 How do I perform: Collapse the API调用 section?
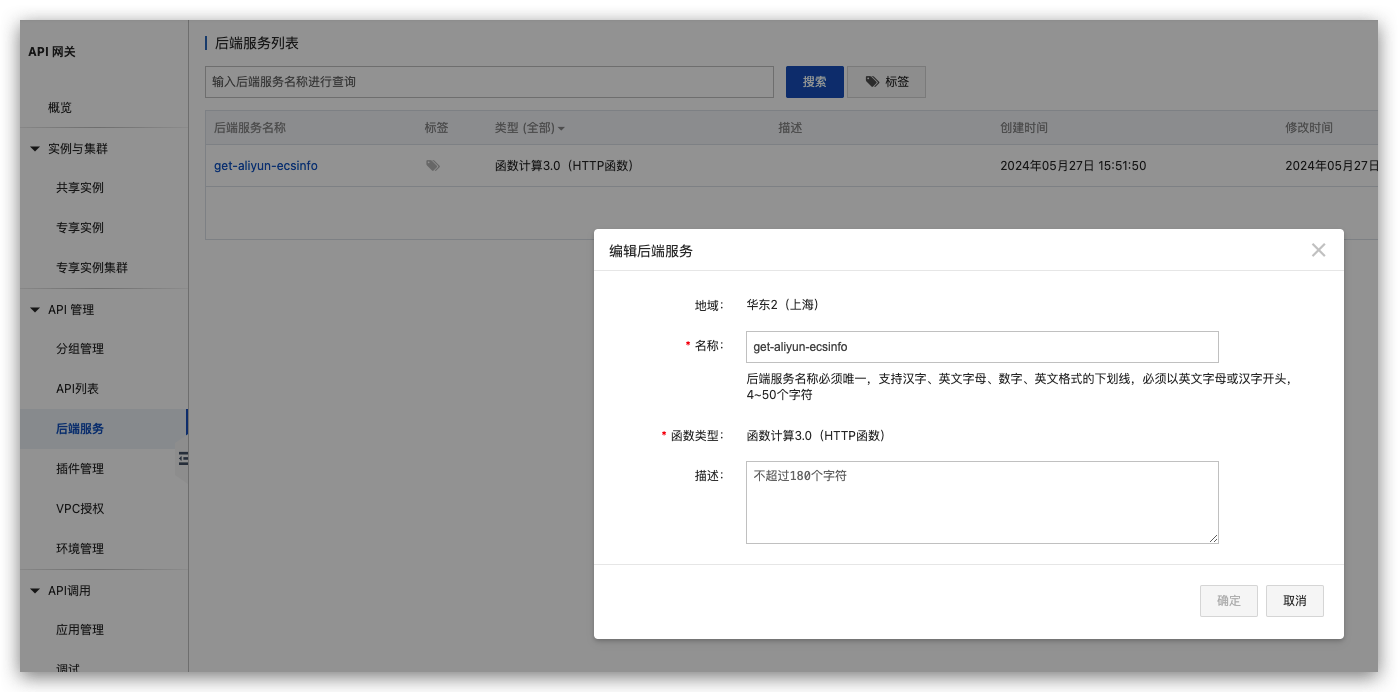[35, 591]
